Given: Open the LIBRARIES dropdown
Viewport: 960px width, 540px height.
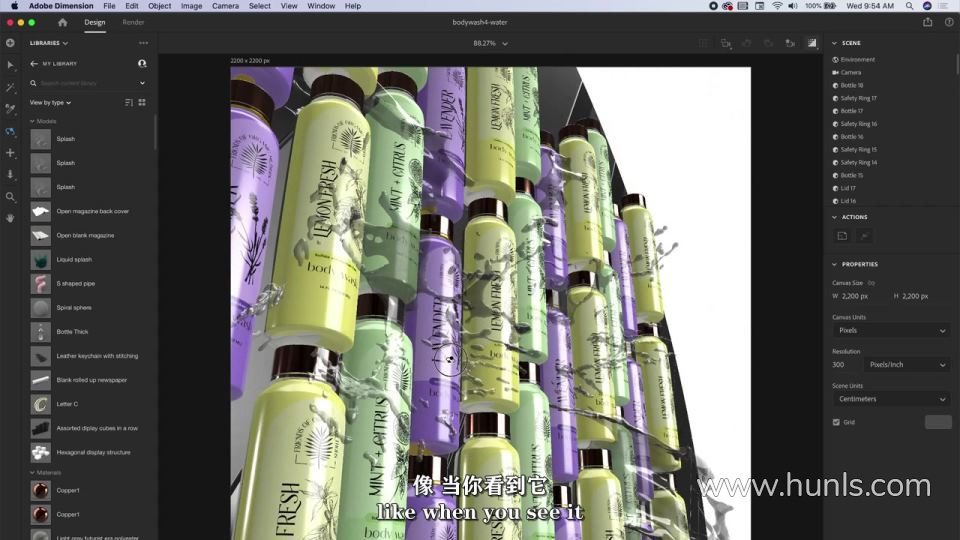Looking at the screenshot, I should click(x=49, y=43).
